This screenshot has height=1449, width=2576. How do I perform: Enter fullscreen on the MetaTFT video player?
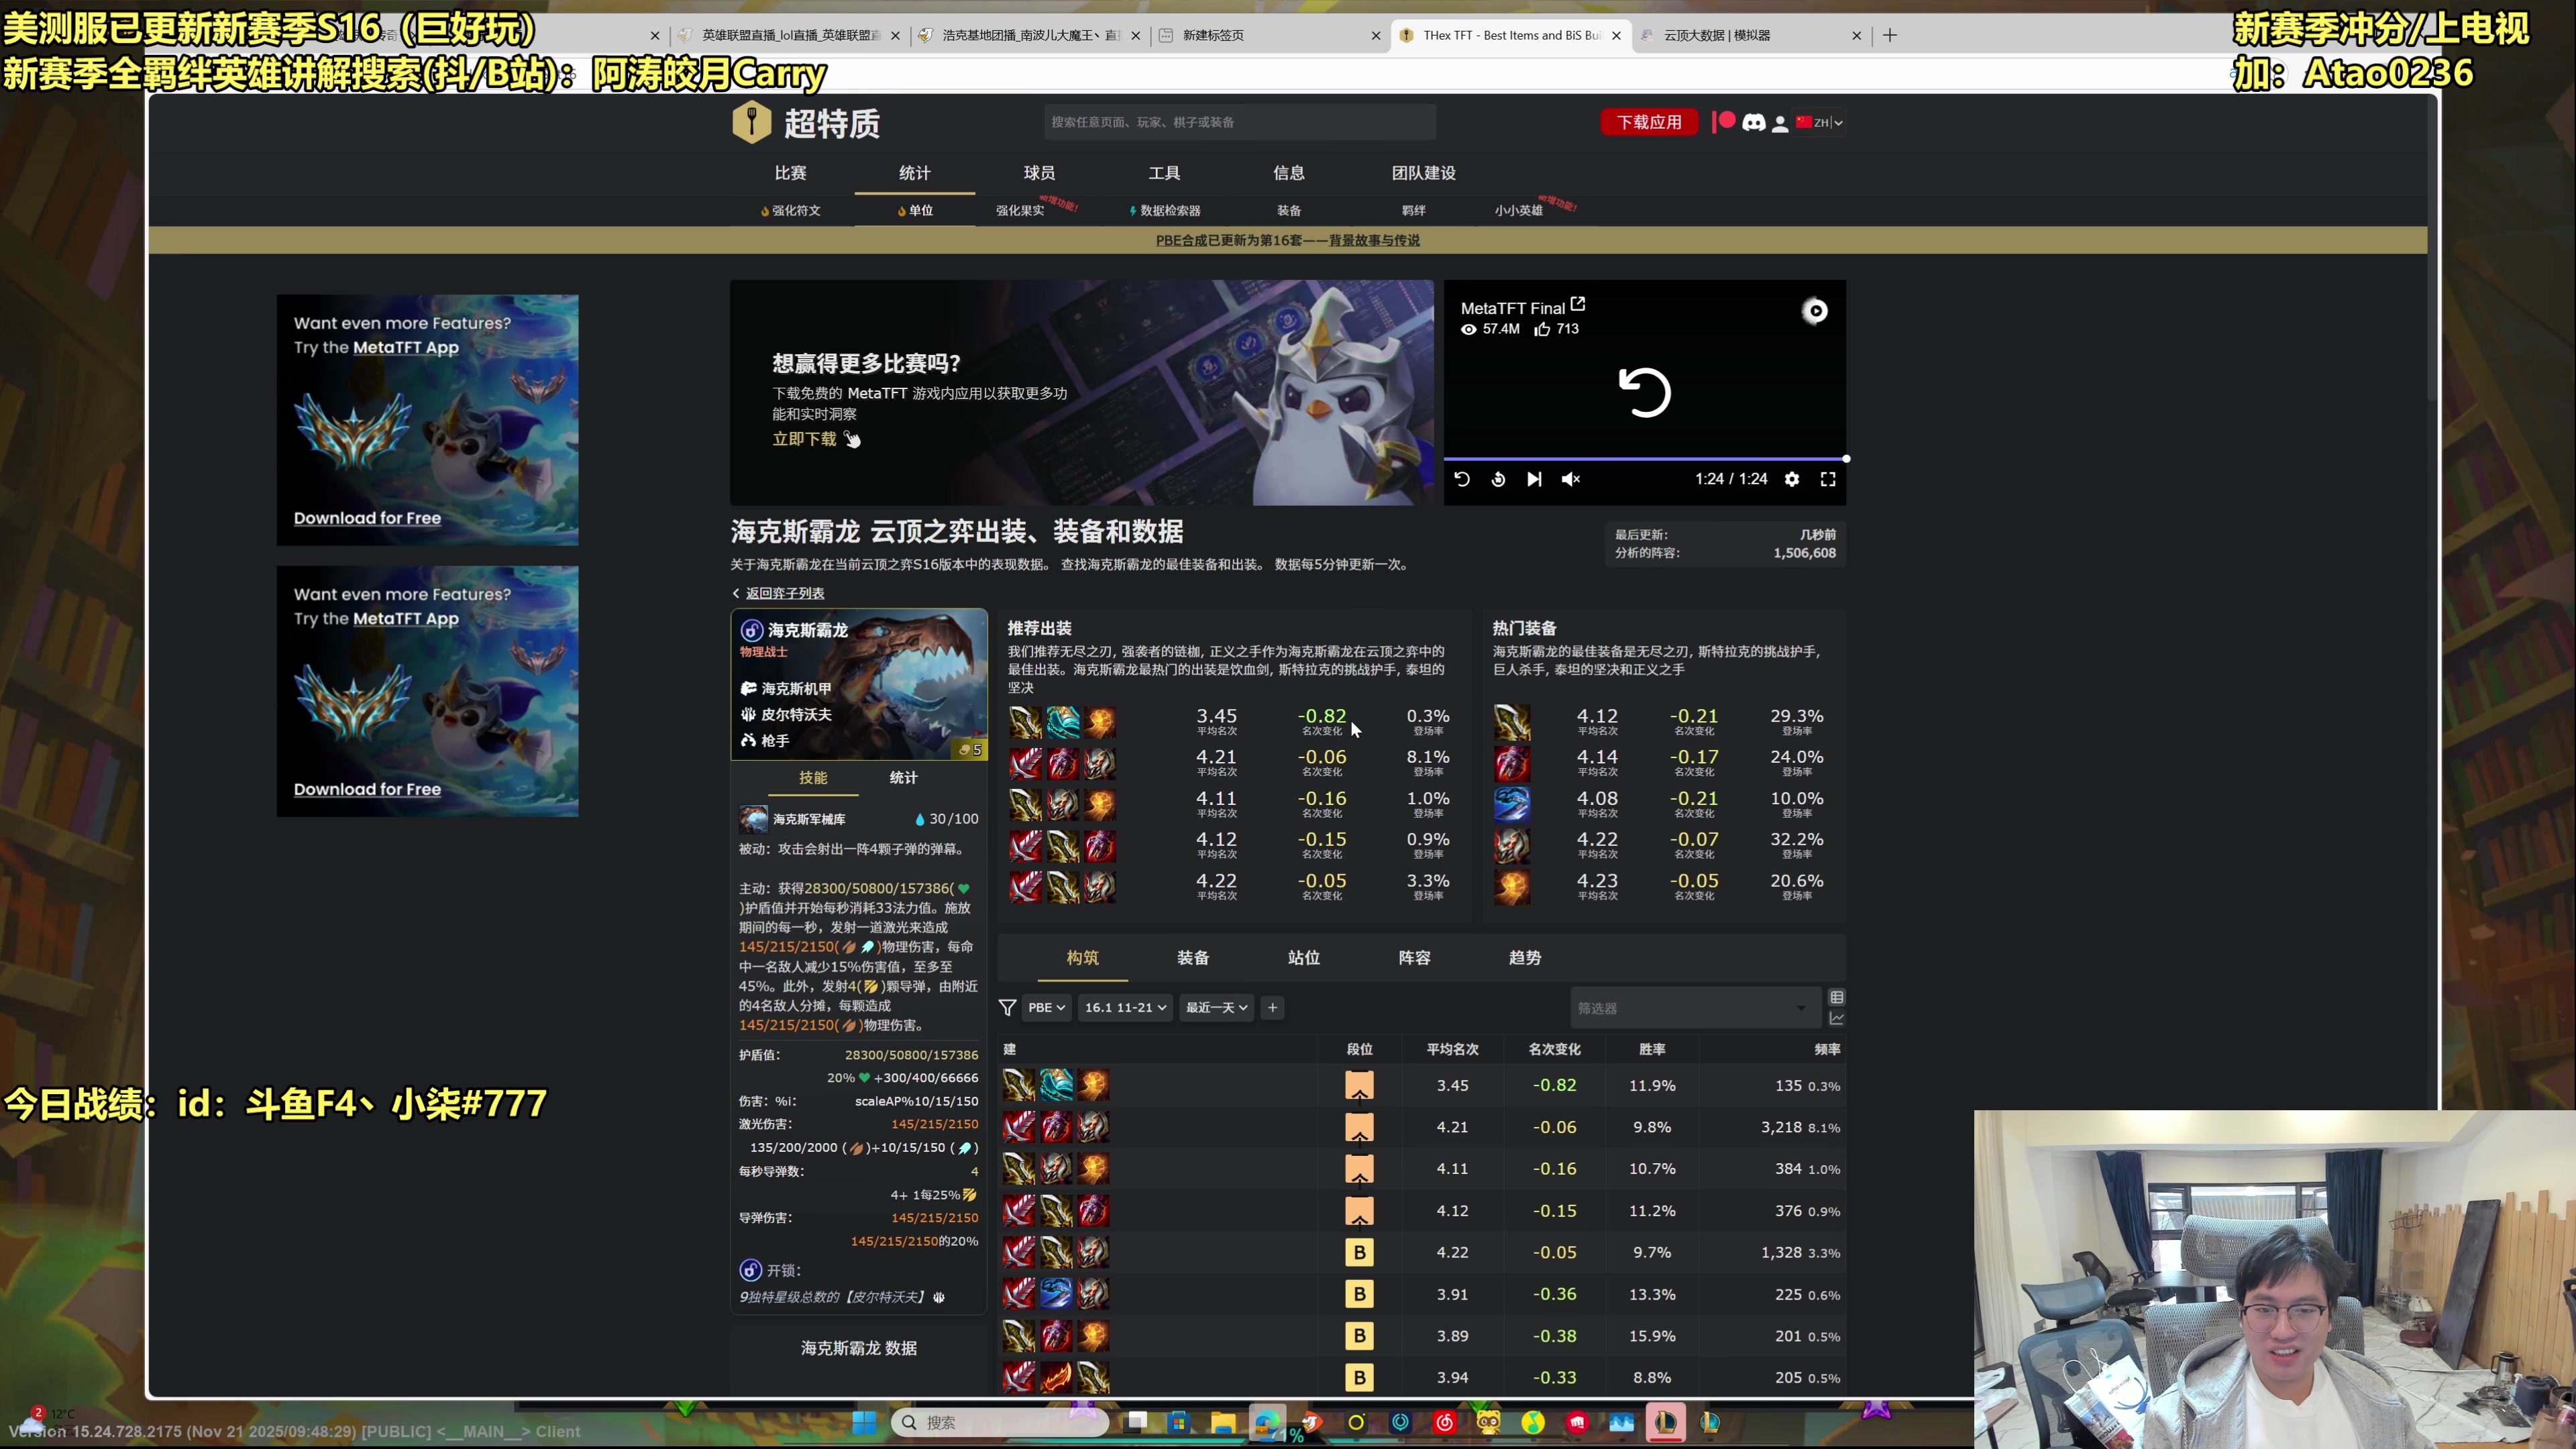click(1828, 479)
